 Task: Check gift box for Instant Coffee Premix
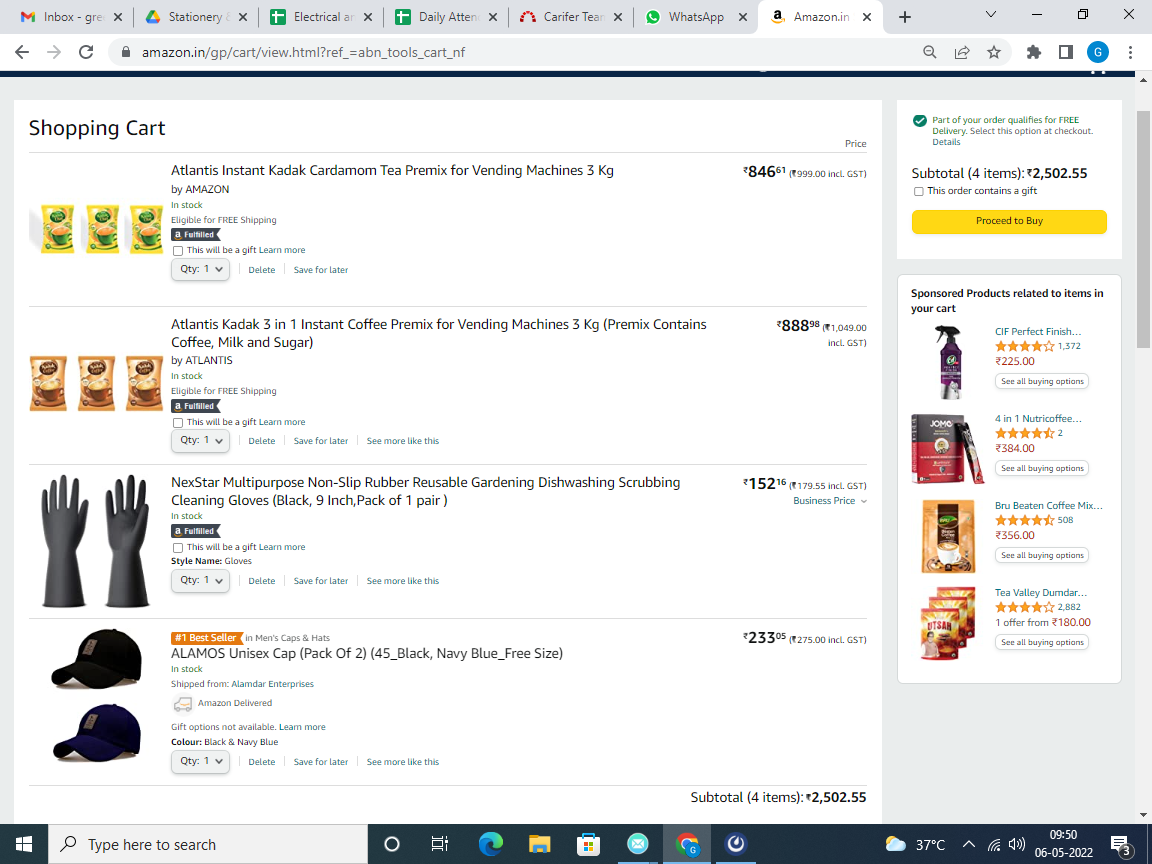coord(178,423)
